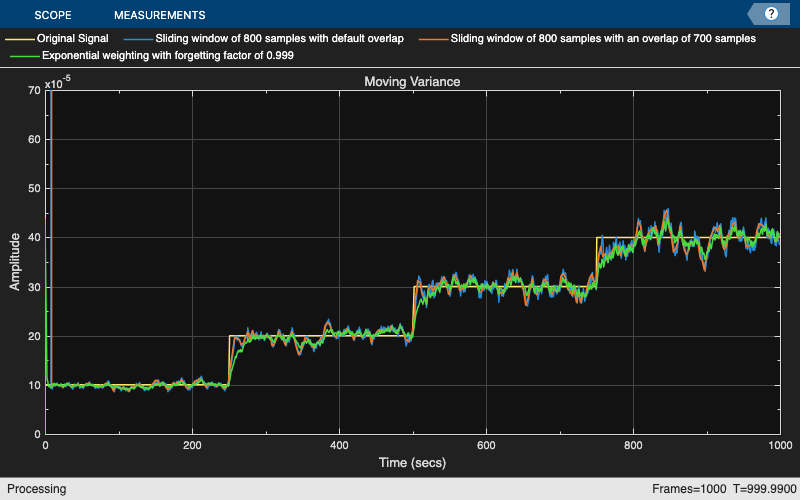
Task: Select the Moving Variance plot title
Action: 412,82
